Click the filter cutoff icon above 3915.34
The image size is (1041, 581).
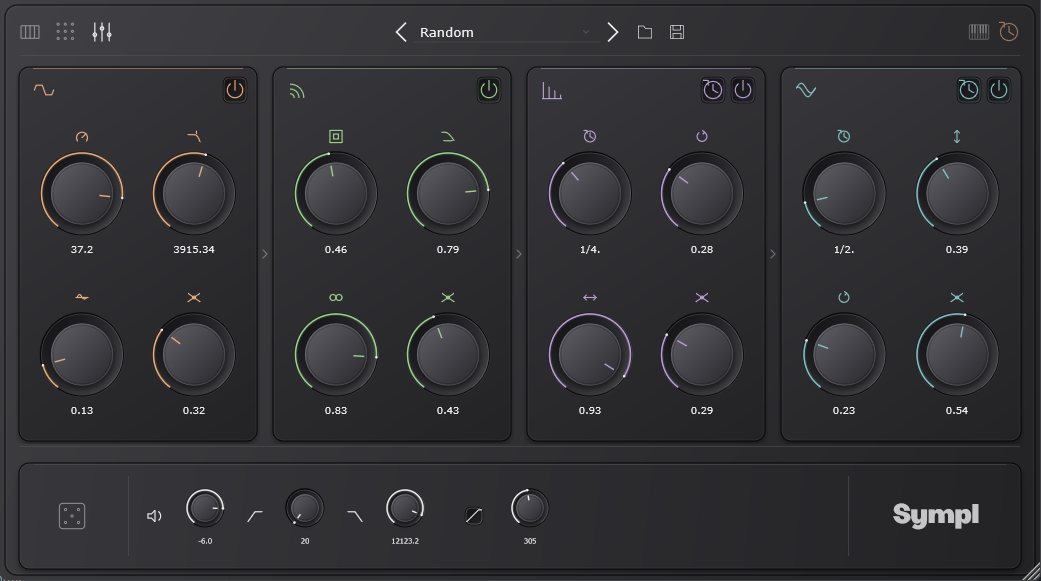[194, 136]
